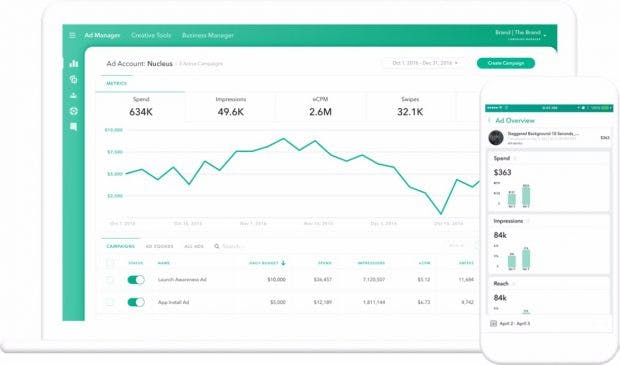The image size is (620, 365).
Task: Select the eCPM metric card
Action: point(320,107)
